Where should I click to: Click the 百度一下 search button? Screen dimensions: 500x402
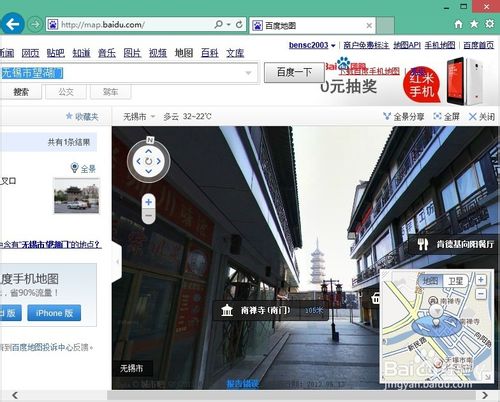pos(294,72)
